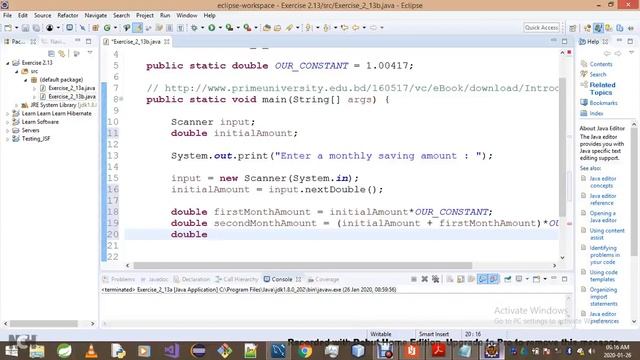Click the External Tools toolbar icon
Image resolution: width=640 pixels, height=360 pixels.
(x=247, y=28)
